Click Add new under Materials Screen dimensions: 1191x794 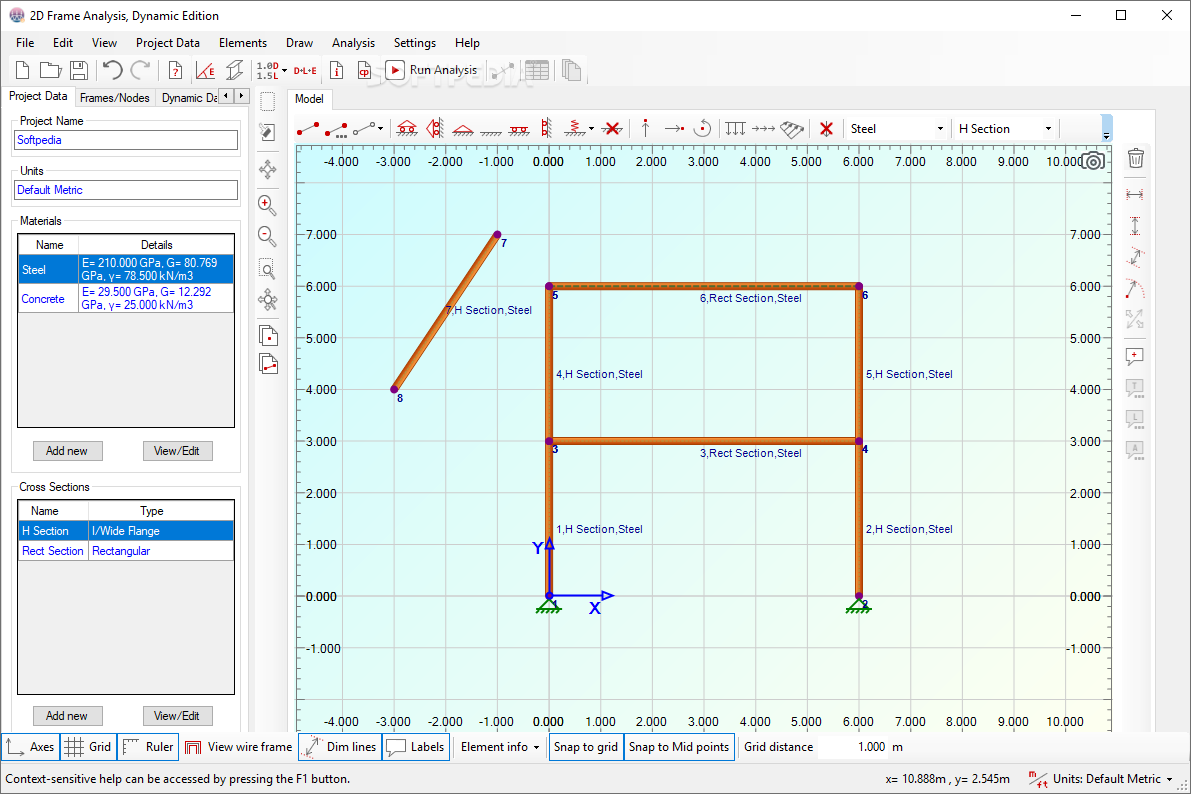(x=67, y=451)
